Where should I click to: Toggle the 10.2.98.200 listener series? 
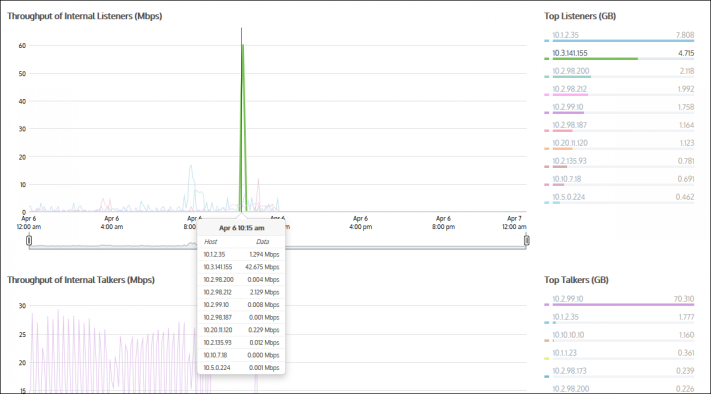pos(619,73)
